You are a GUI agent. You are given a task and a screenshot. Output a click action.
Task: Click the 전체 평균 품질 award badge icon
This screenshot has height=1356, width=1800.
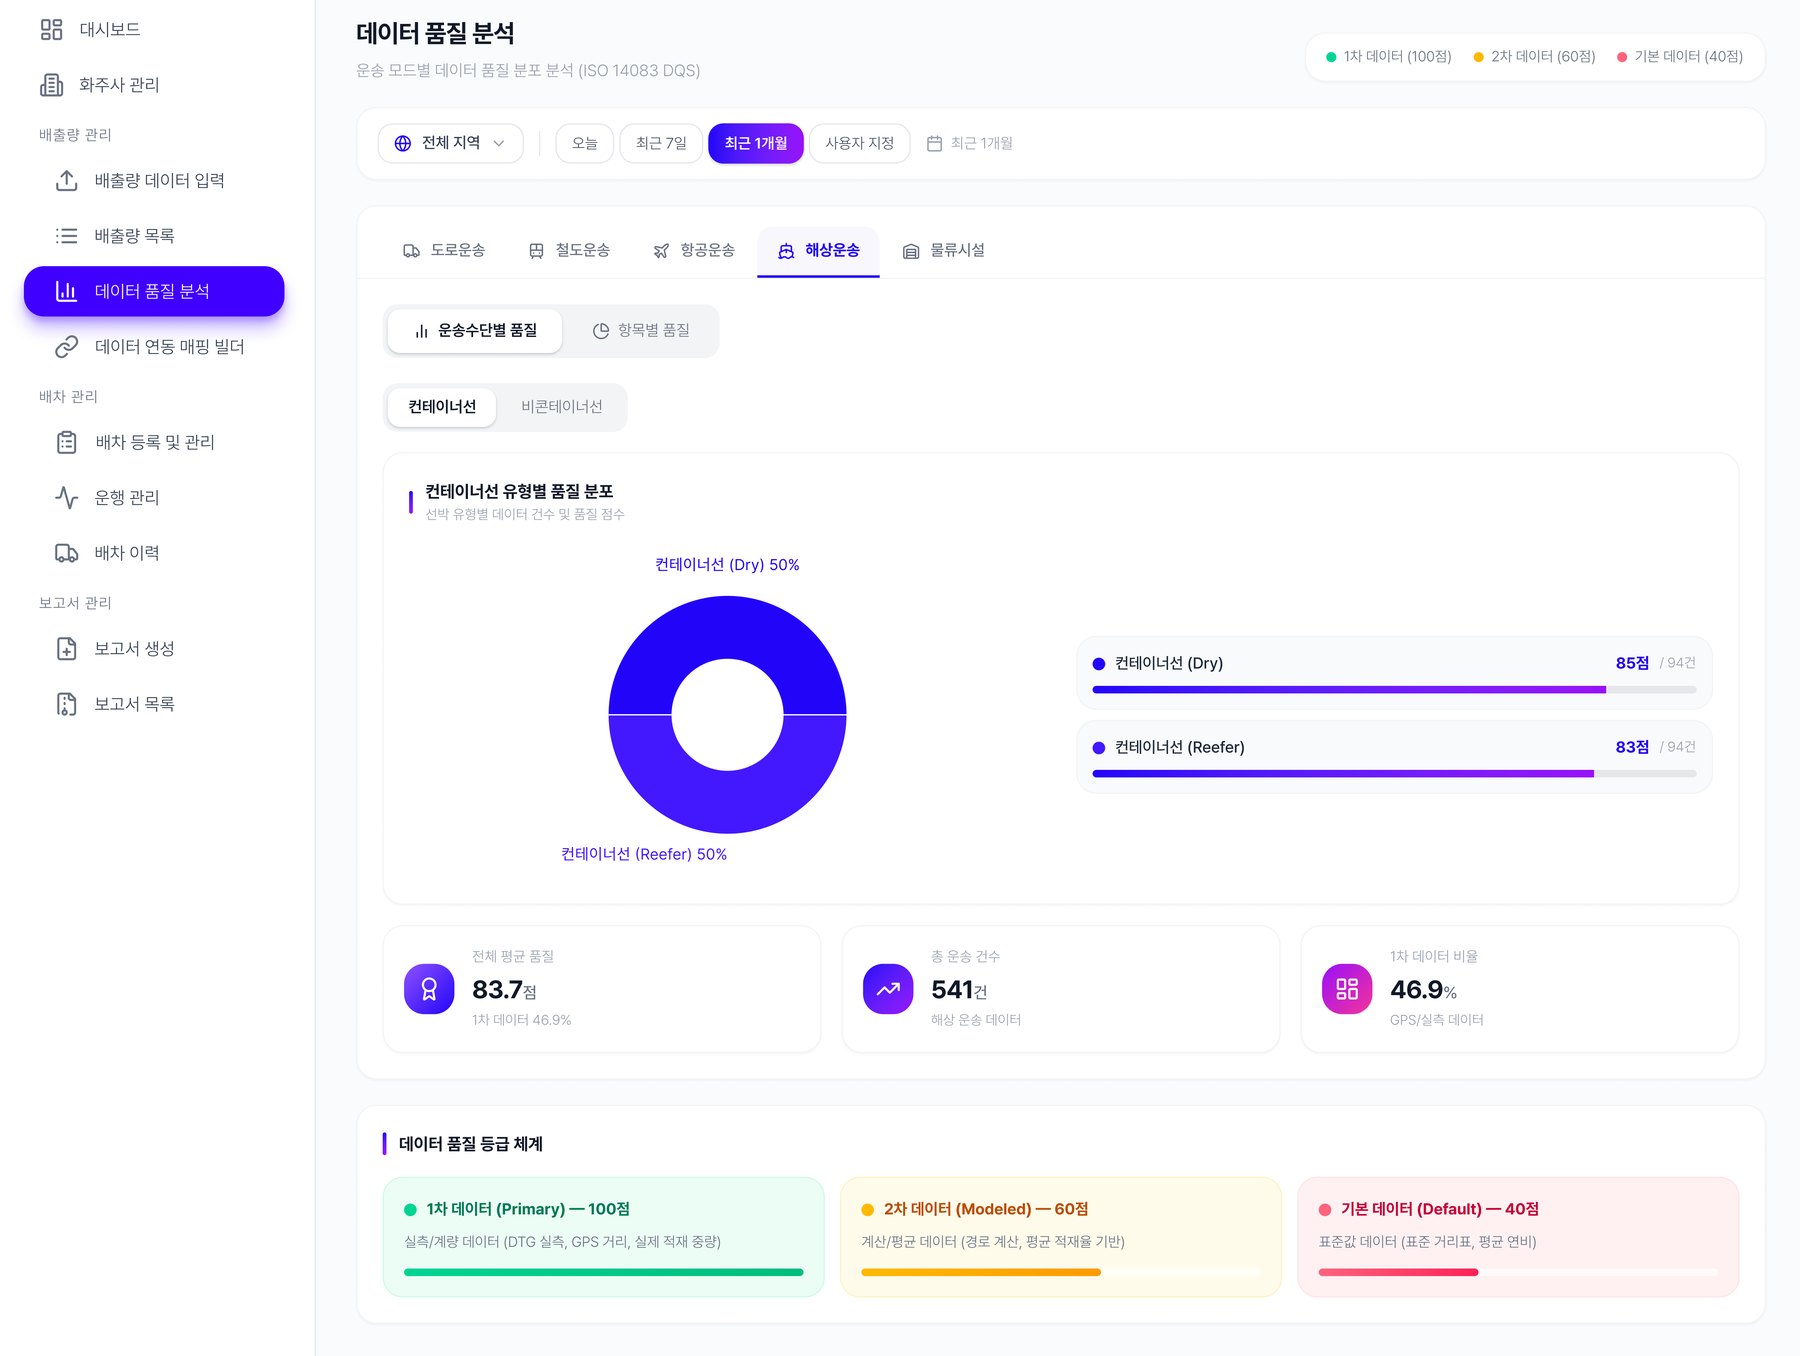[x=429, y=989]
